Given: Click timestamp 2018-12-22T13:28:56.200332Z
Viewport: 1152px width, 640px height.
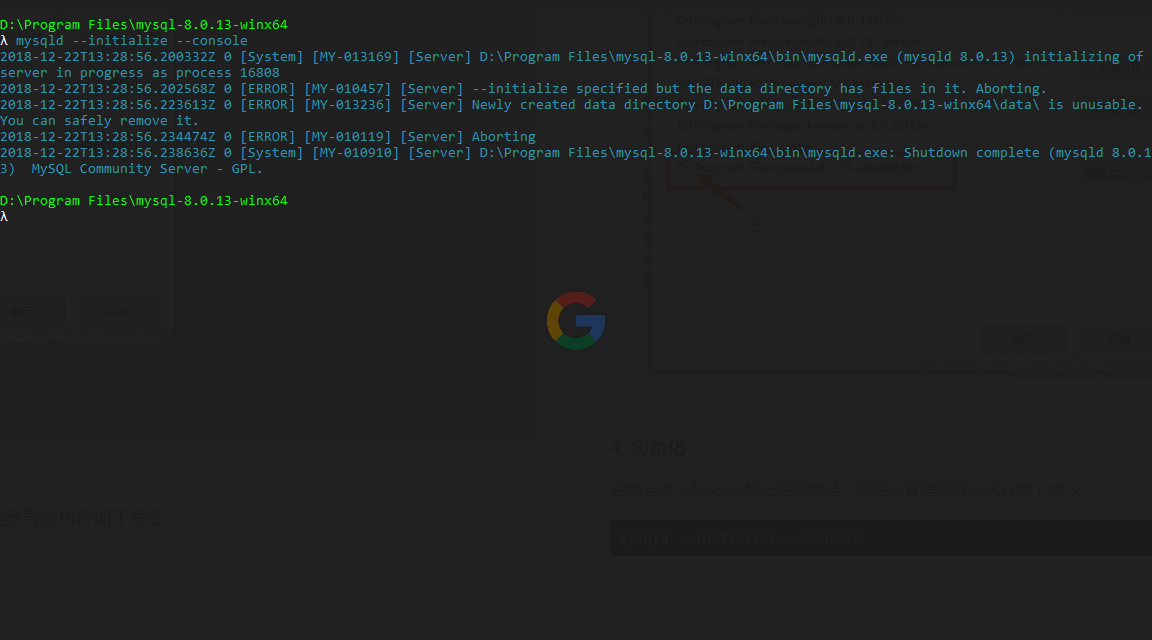Looking at the screenshot, I should click(x=108, y=57).
